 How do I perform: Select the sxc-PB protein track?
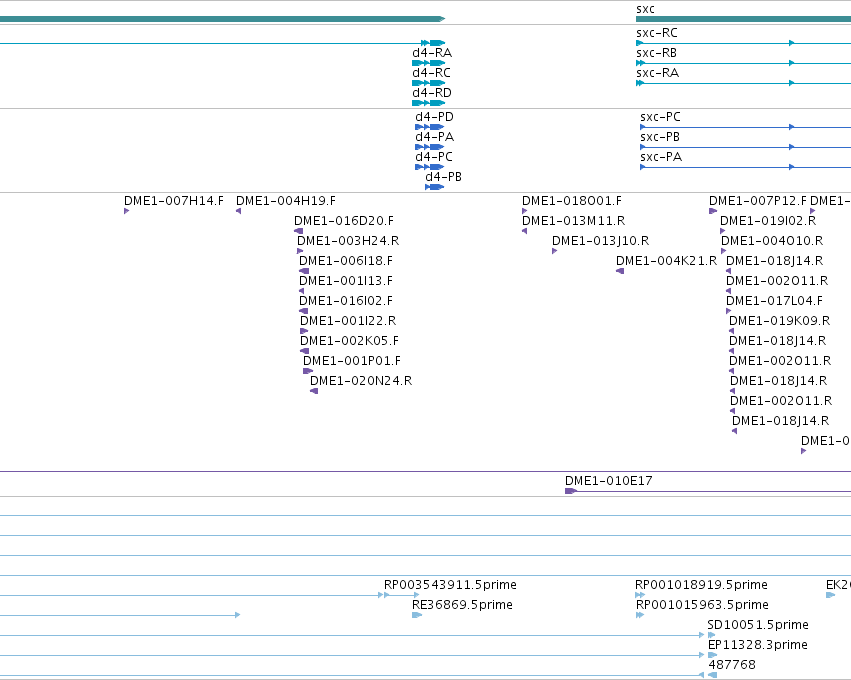pyautogui.click(x=746, y=147)
